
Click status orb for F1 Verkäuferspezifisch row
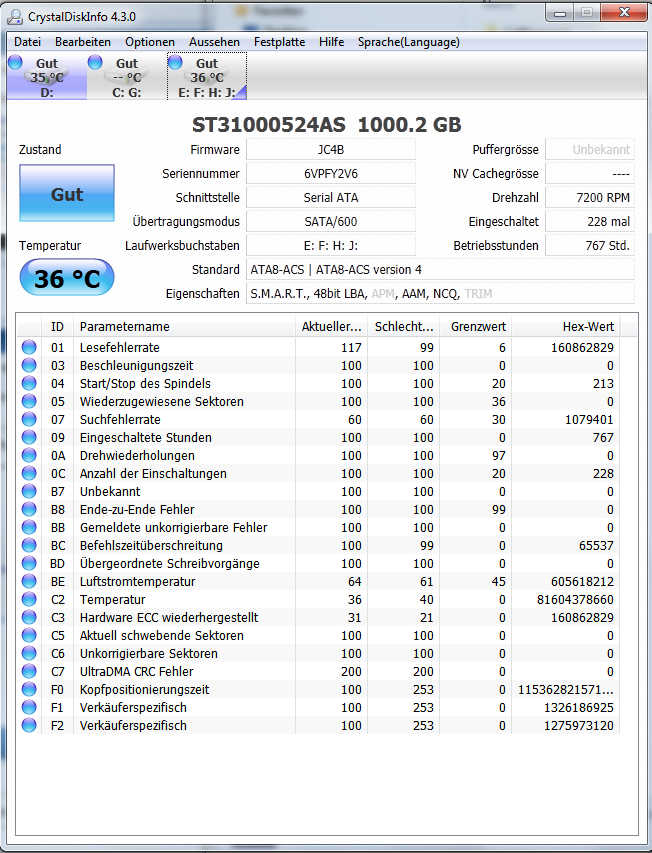tap(29, 706)
